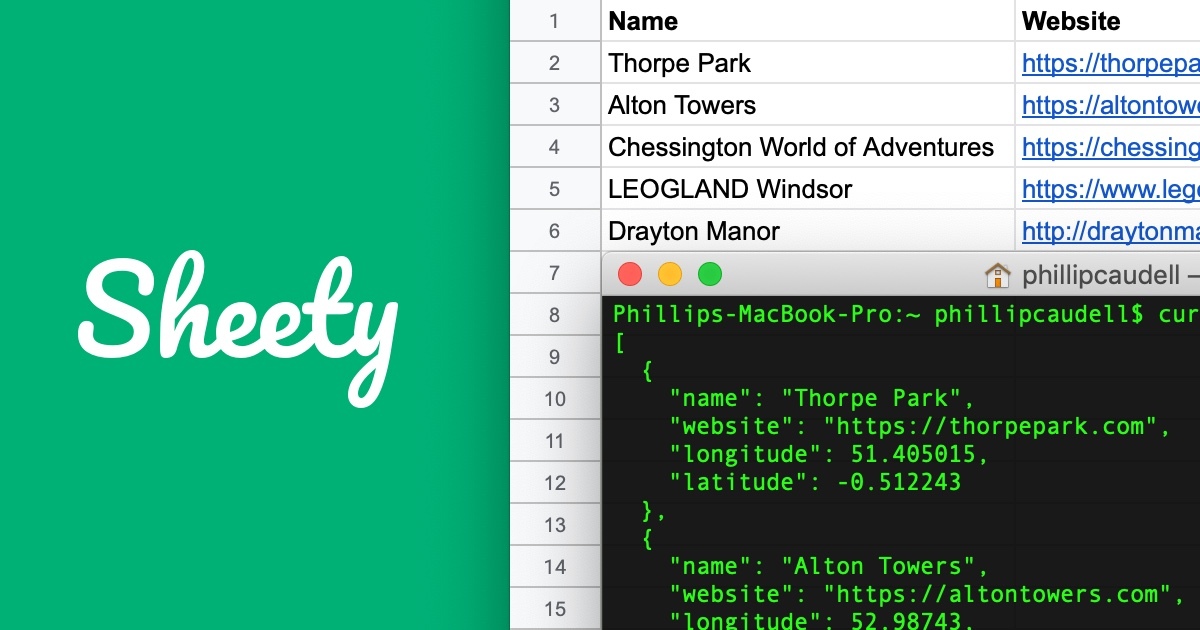
Task: Select spreadsheet row header 1
Action: click(x=555, y=20)
